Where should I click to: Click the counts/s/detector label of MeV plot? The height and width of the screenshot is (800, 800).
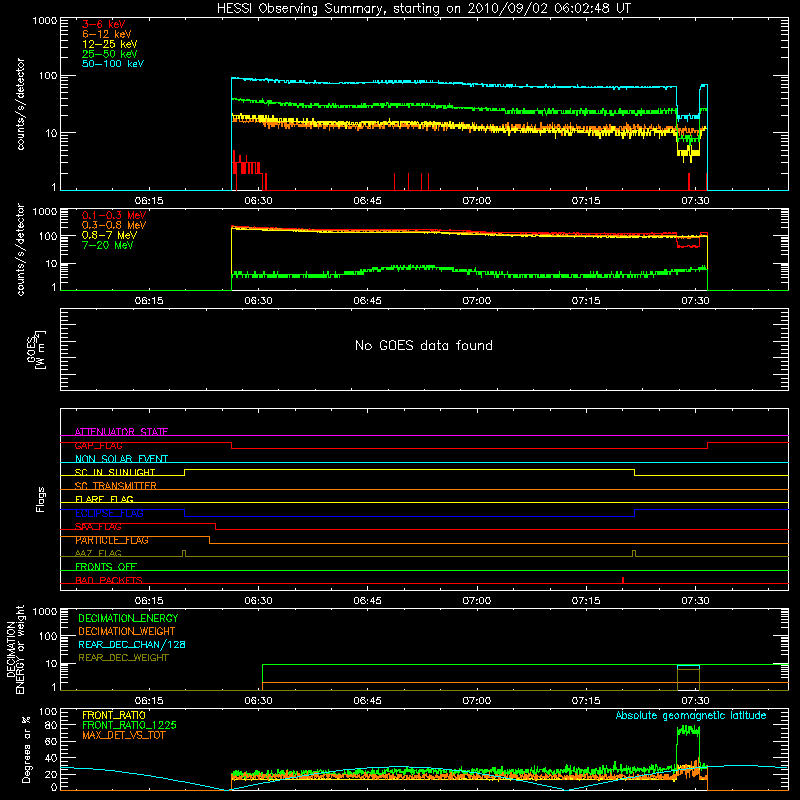point(20,249)
